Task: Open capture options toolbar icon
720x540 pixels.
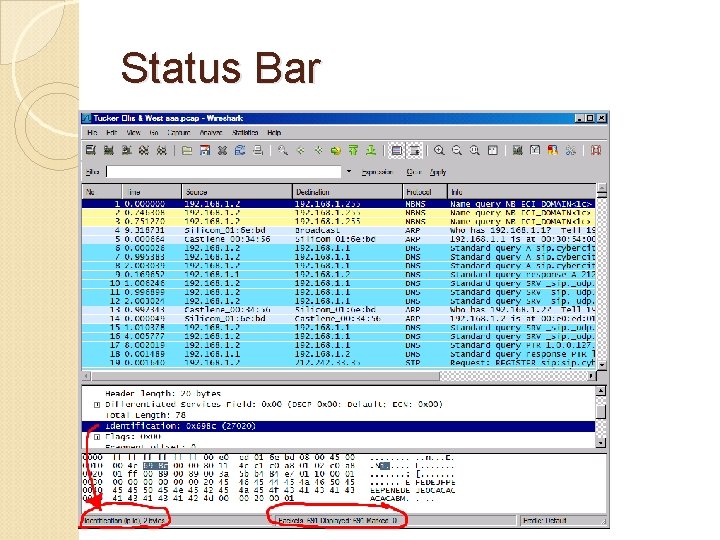Action: pos(108,150)
